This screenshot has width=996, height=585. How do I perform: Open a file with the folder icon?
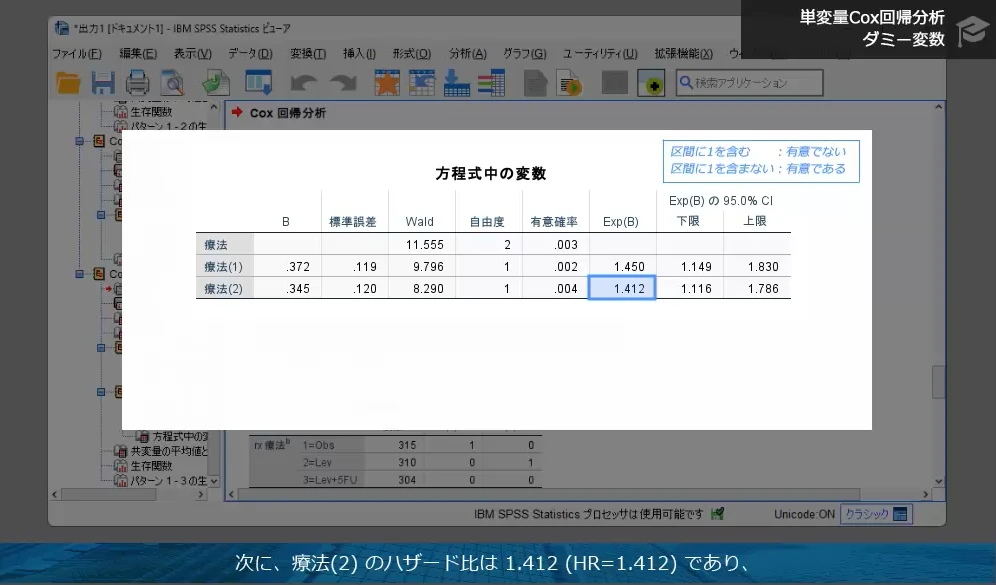68,82
